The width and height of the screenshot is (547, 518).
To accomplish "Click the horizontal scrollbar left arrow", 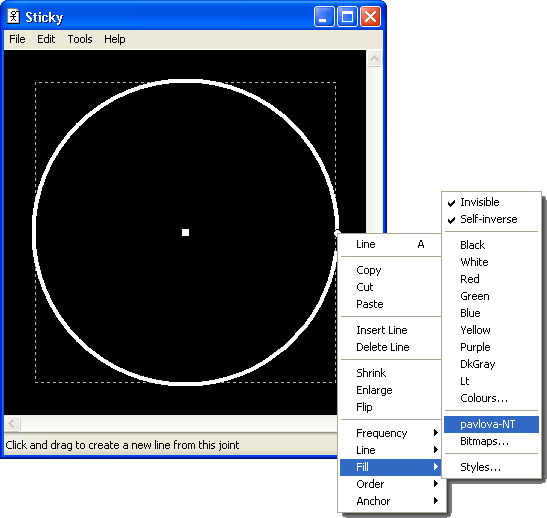I will (x=12, y=423).
